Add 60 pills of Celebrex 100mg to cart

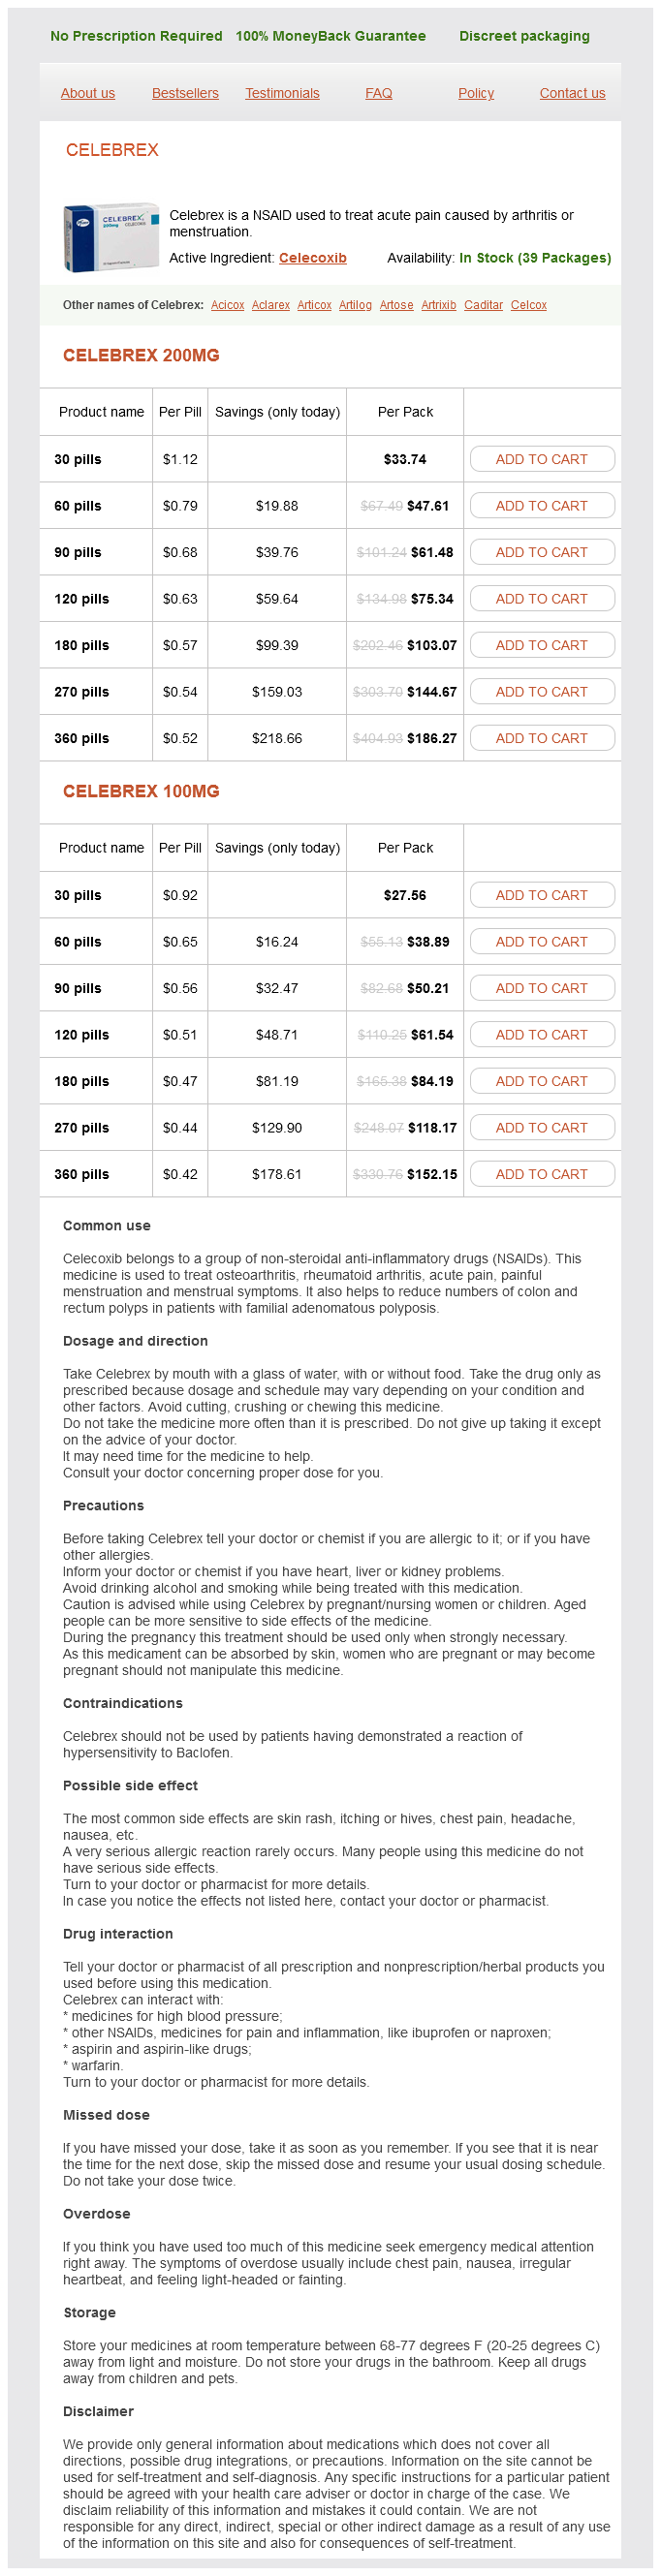pos(541,942)
